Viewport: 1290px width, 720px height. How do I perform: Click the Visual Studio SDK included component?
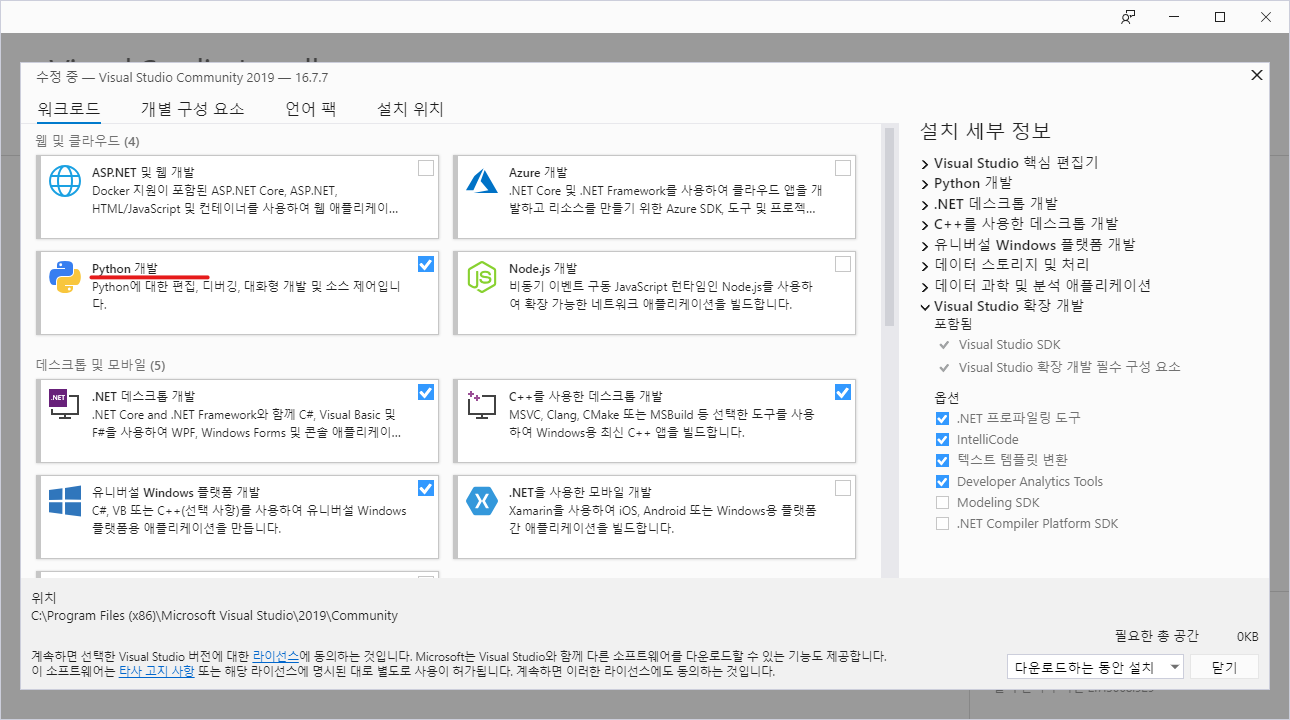(1010, 344)
